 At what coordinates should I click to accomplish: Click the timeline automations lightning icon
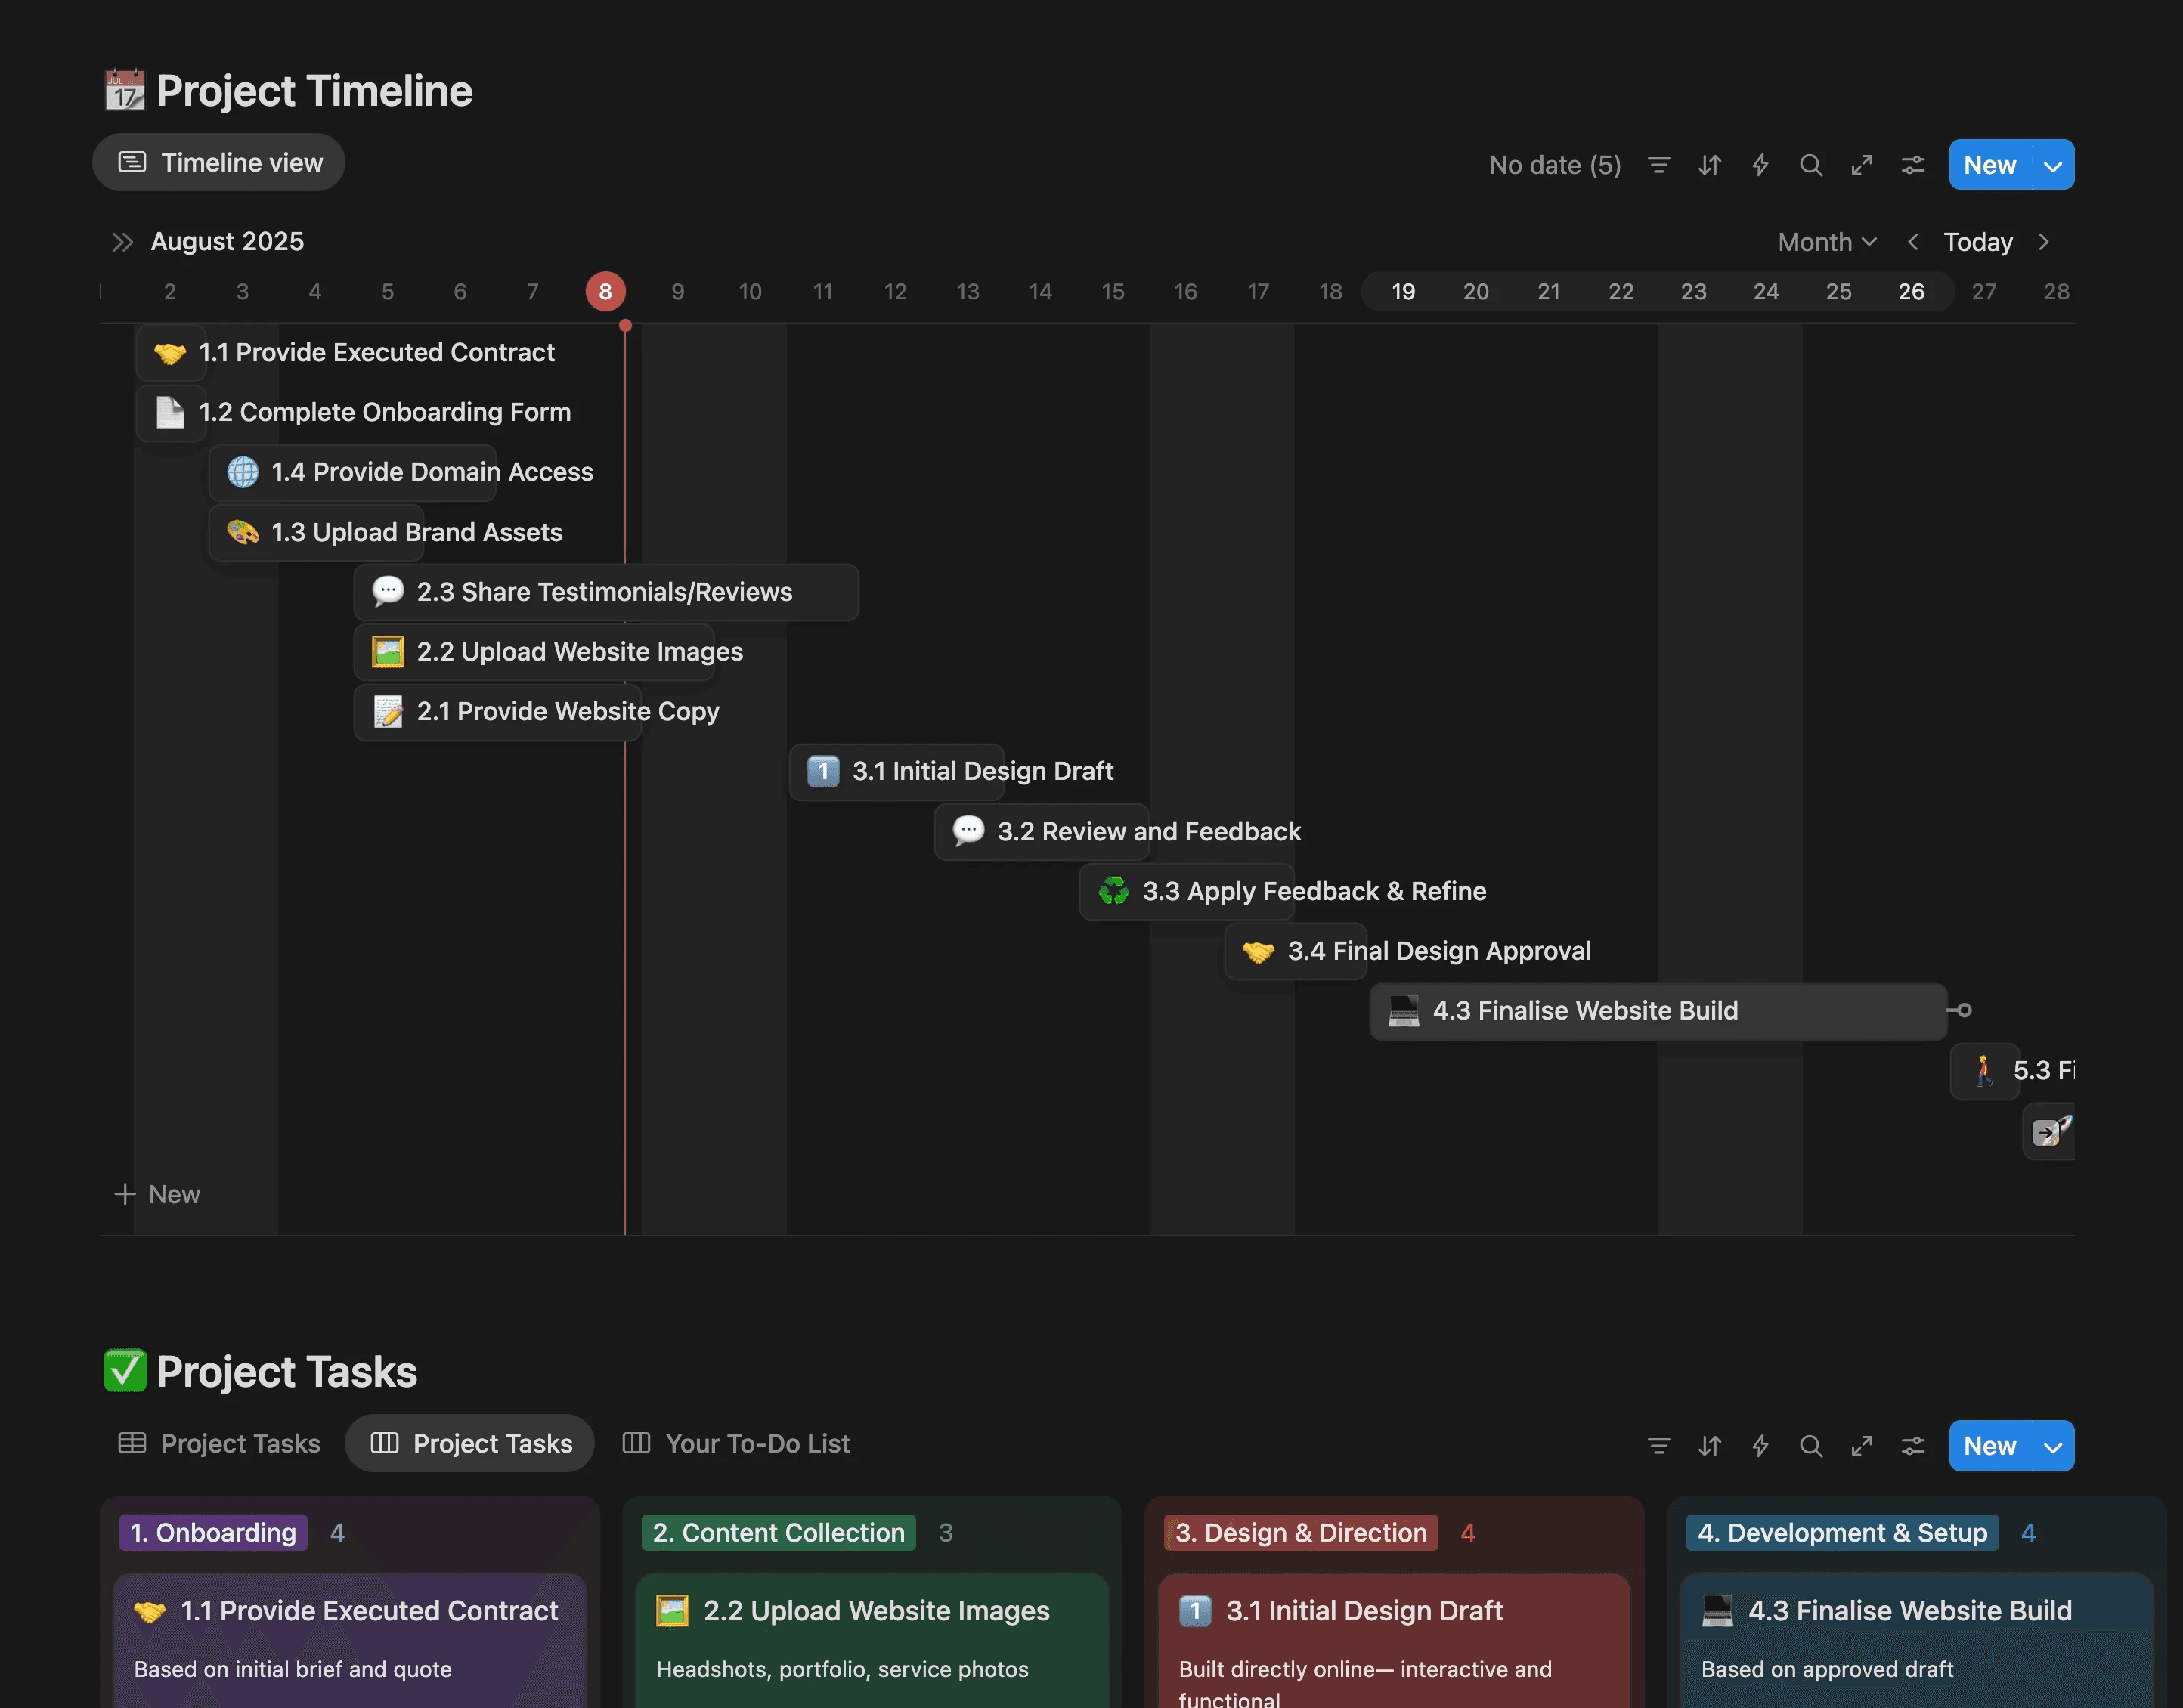point(1760,165)
